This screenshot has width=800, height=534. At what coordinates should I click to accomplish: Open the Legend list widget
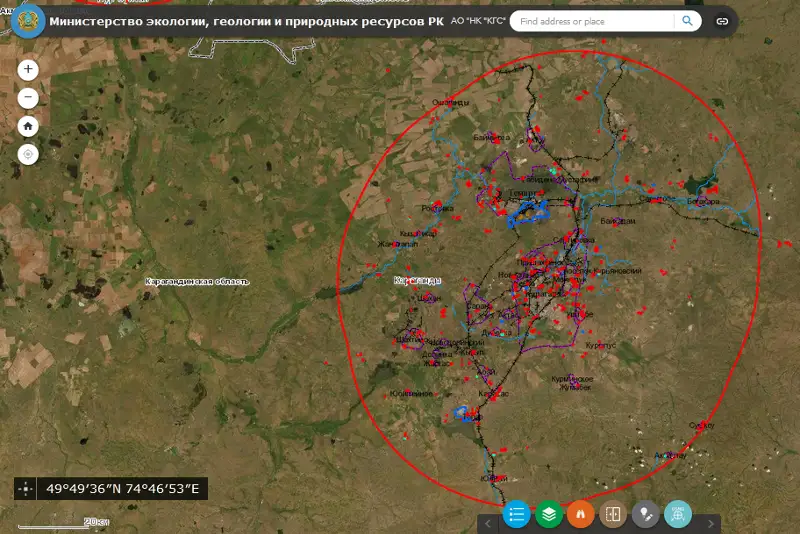click(516, 514)
